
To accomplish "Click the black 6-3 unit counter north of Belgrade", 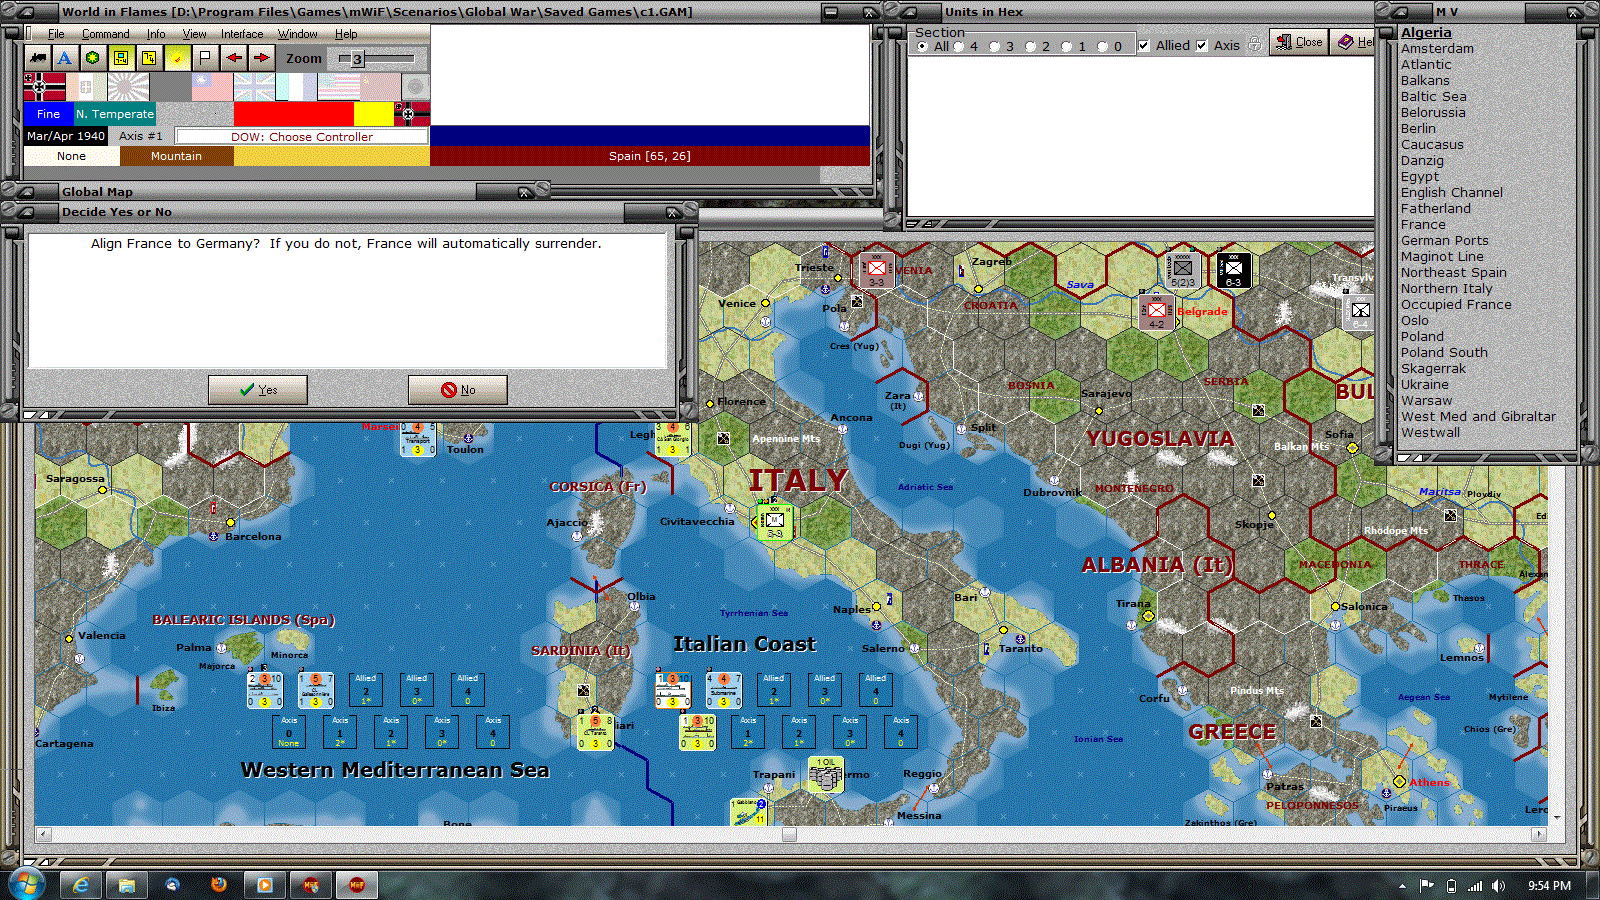I will (x=1233, y=270).
